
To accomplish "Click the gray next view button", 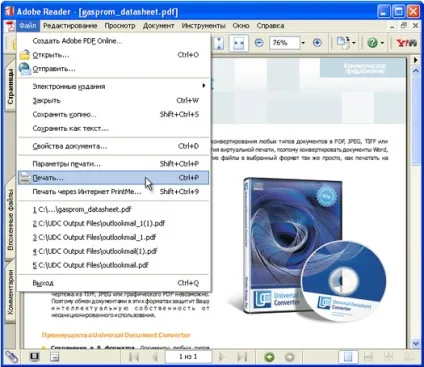I will click(x=290, y=357).
